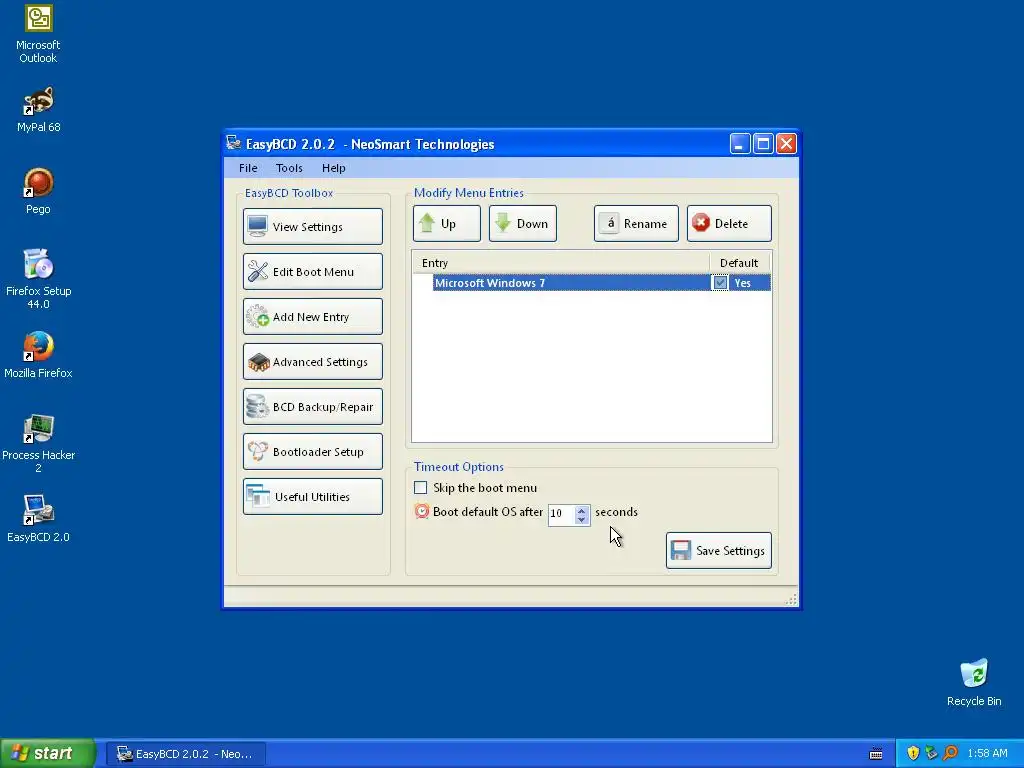Click the red Delete entry button
Screen dimensions: 1024x768
[x=729, y=223]
